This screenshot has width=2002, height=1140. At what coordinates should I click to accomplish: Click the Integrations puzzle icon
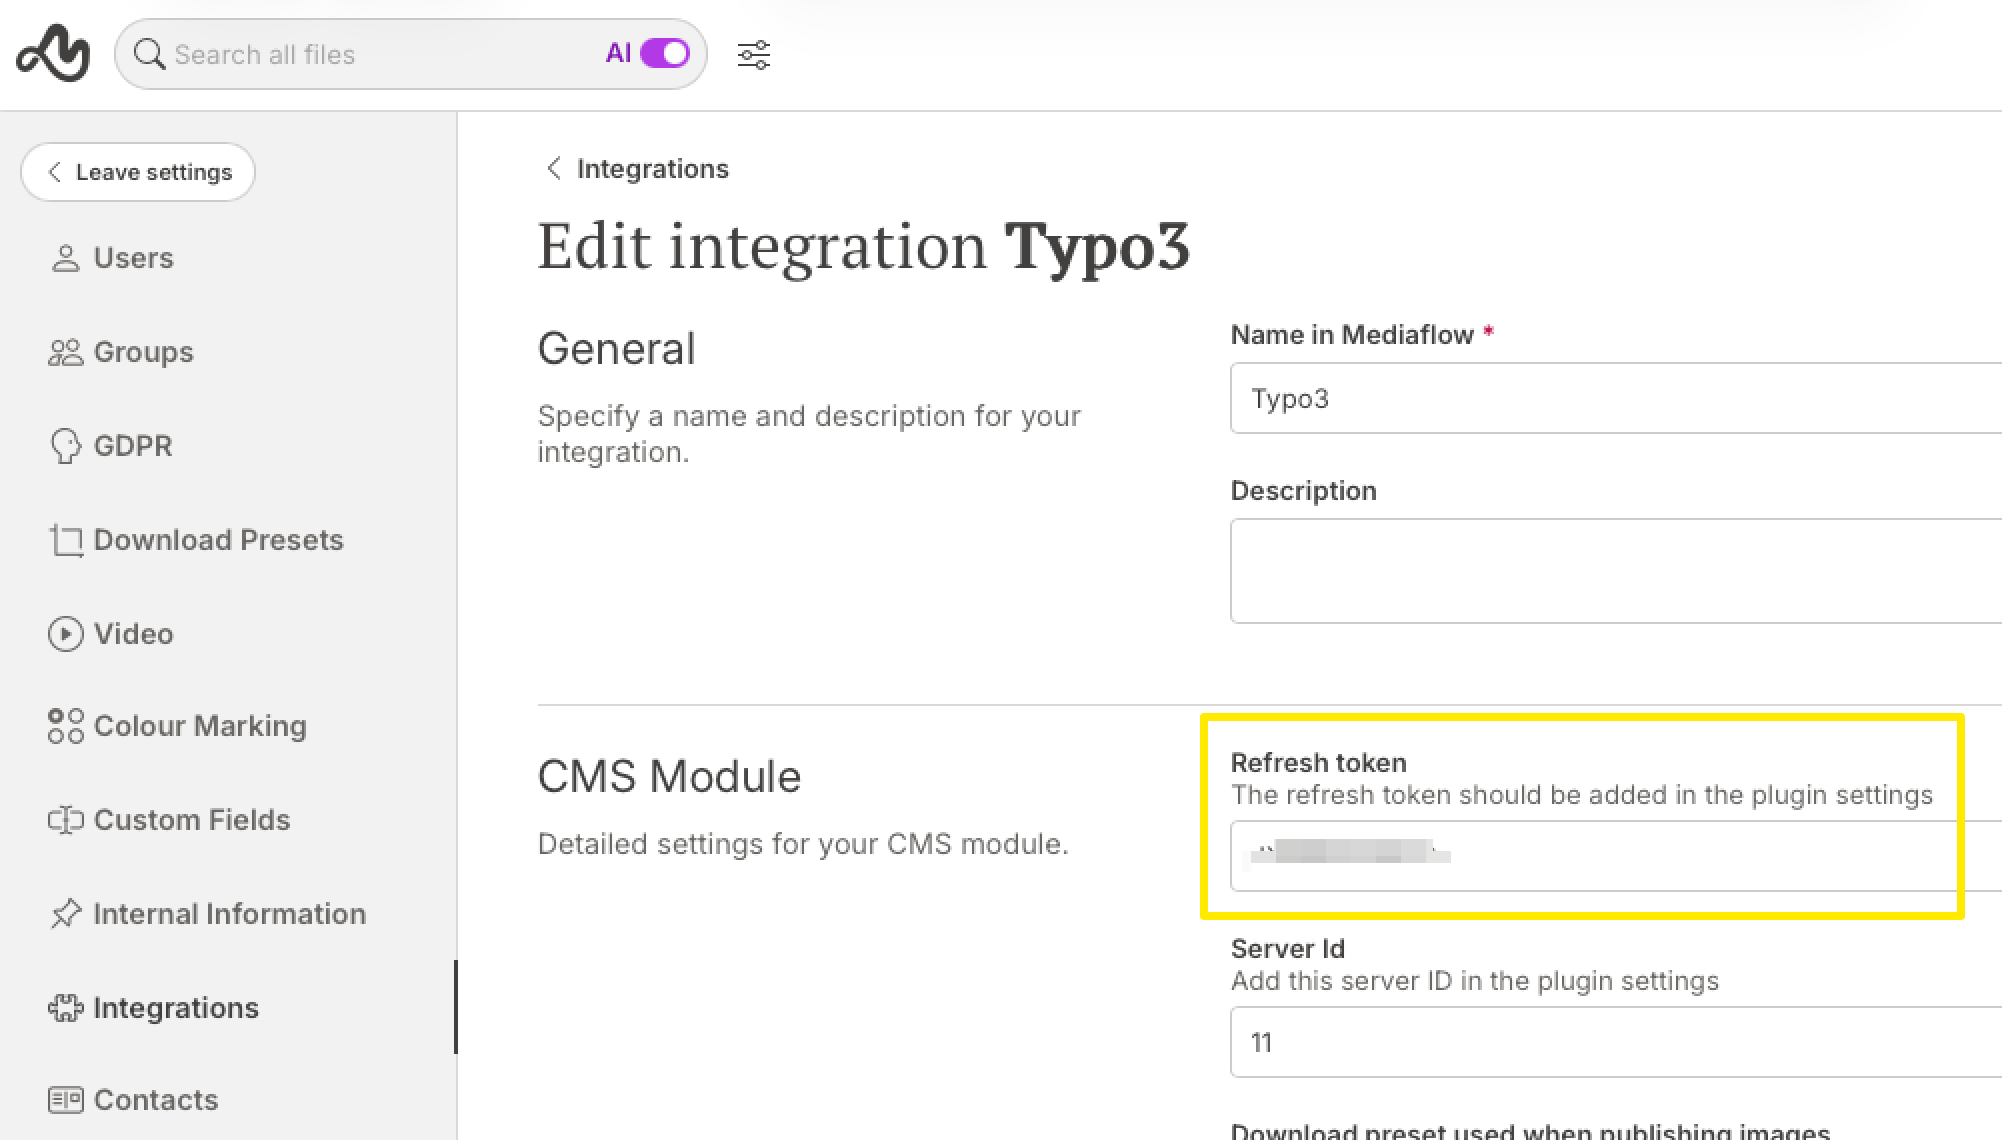(x=65, y=1008)
